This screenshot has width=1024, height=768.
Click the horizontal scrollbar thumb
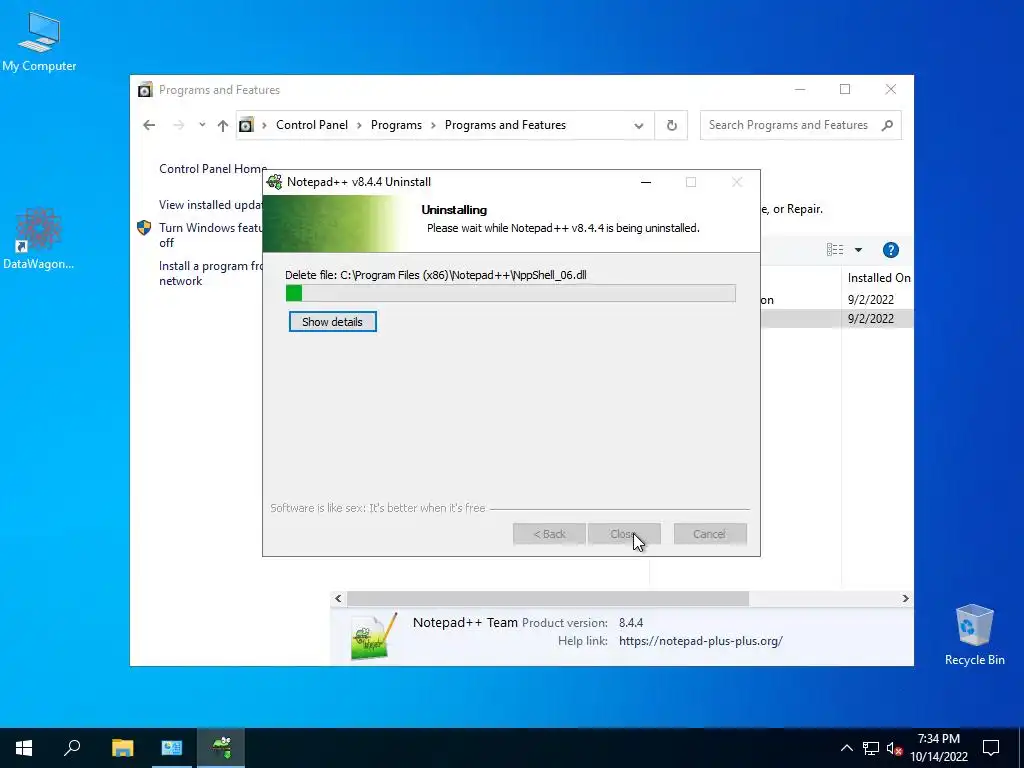(548, 598)
